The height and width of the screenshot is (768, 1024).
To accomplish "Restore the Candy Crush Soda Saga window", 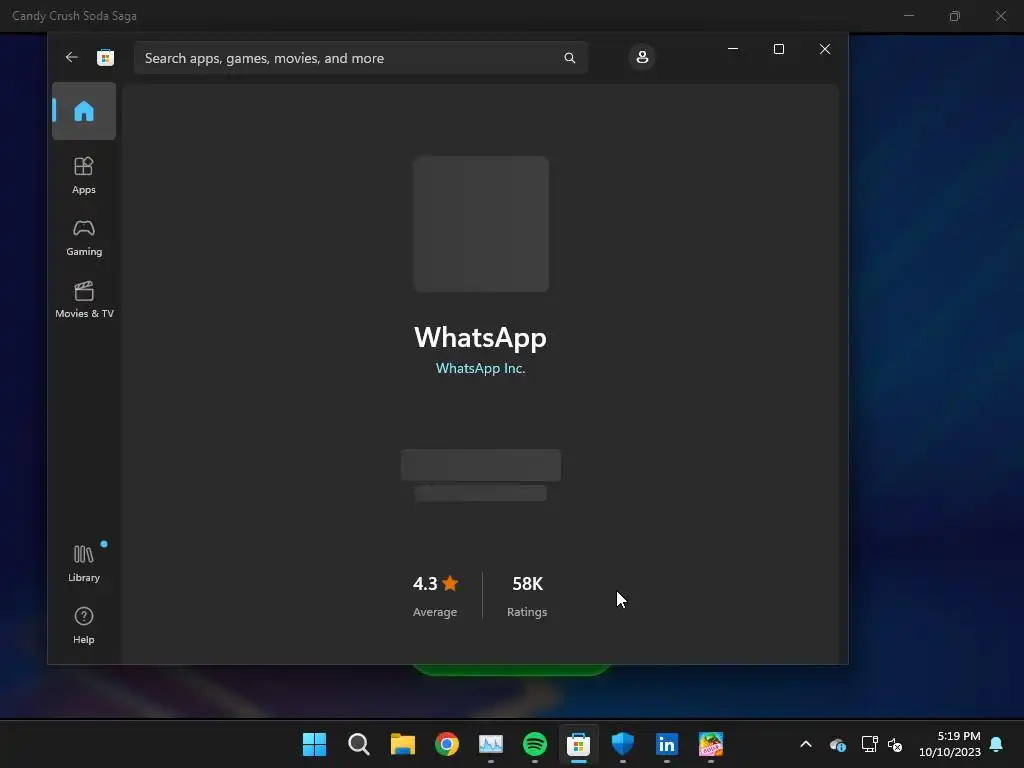I will point(955,16).
